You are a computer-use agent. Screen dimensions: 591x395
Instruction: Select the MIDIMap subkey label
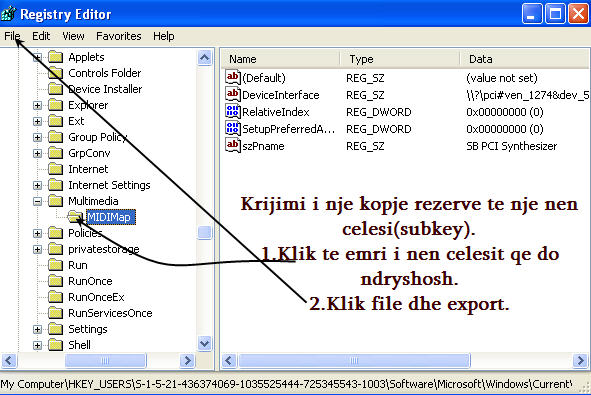(x=110, y=217)
